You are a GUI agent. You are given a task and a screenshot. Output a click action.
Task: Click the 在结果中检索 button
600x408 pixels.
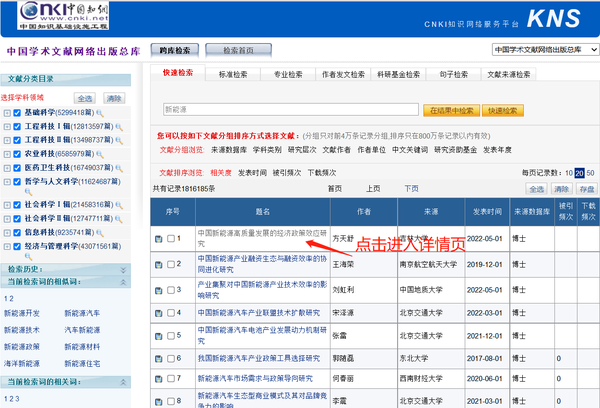452,111
